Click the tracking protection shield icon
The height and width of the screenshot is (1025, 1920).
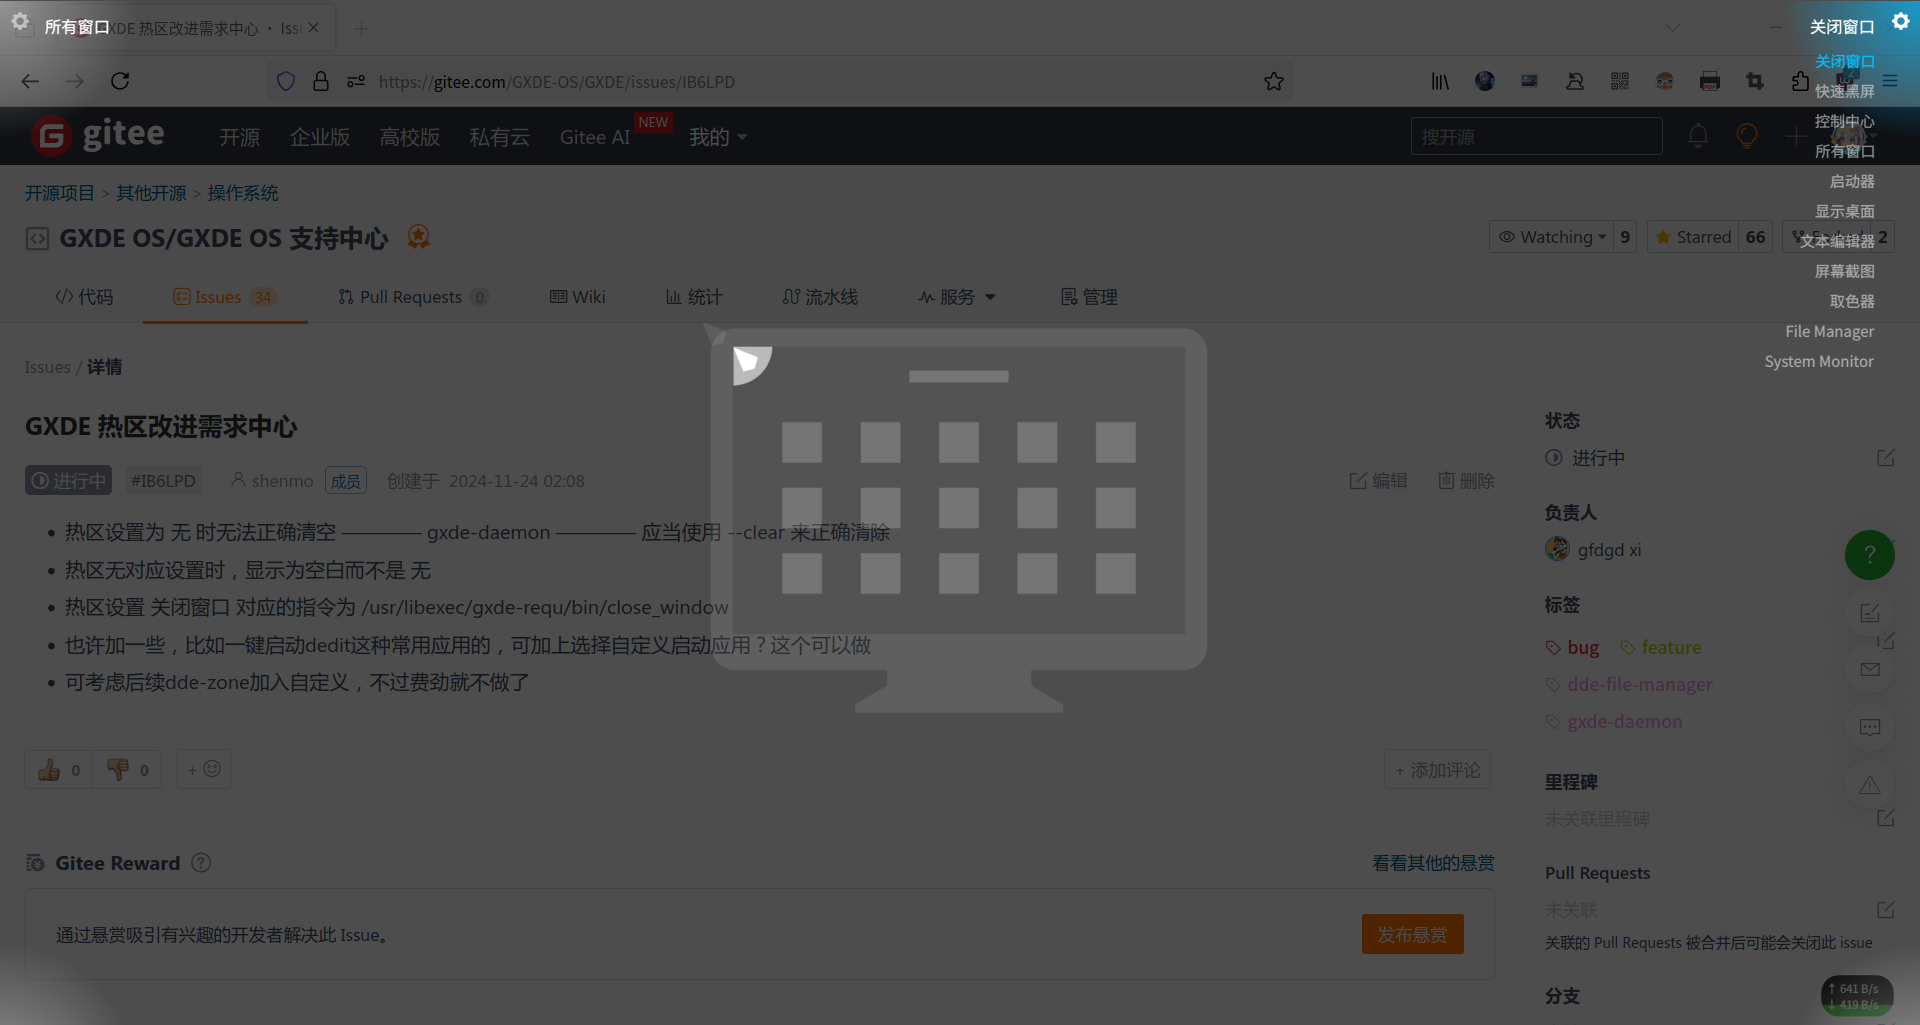[286, 81]
